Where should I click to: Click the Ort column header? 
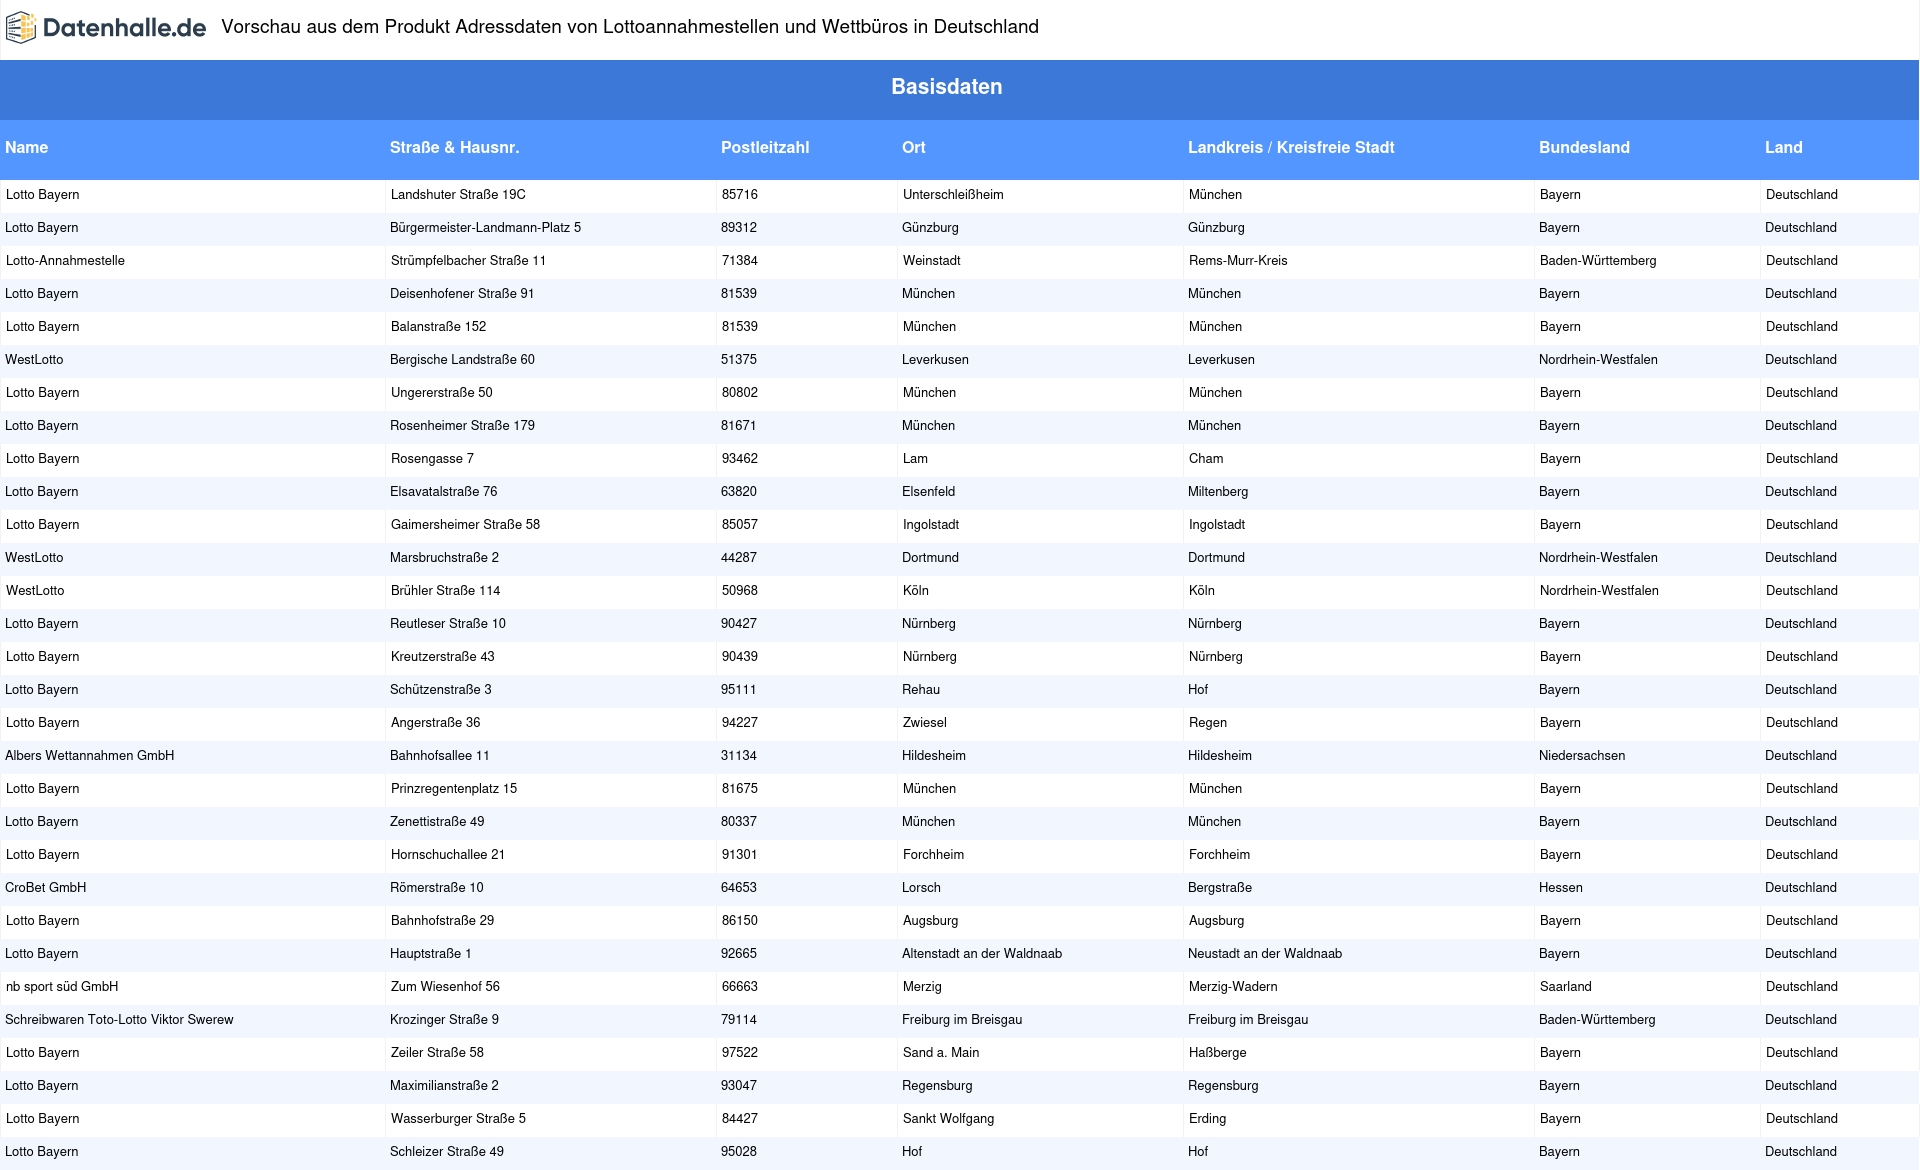914,148
